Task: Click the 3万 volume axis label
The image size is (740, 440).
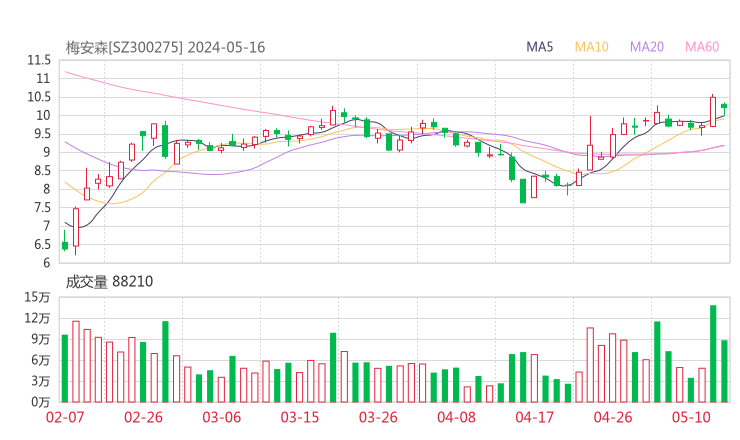Action: point(41,381)
